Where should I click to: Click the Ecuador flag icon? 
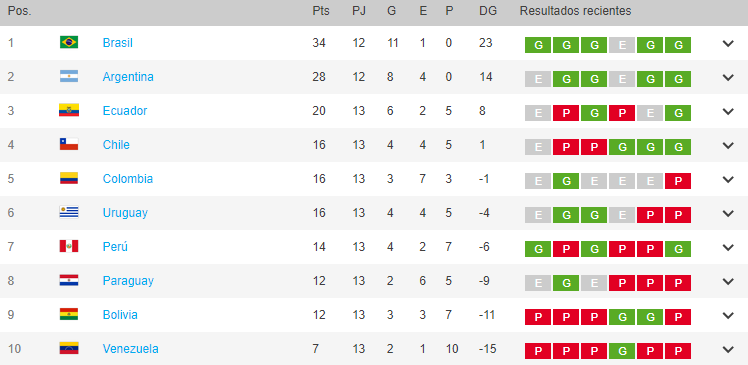pos(69,111)
